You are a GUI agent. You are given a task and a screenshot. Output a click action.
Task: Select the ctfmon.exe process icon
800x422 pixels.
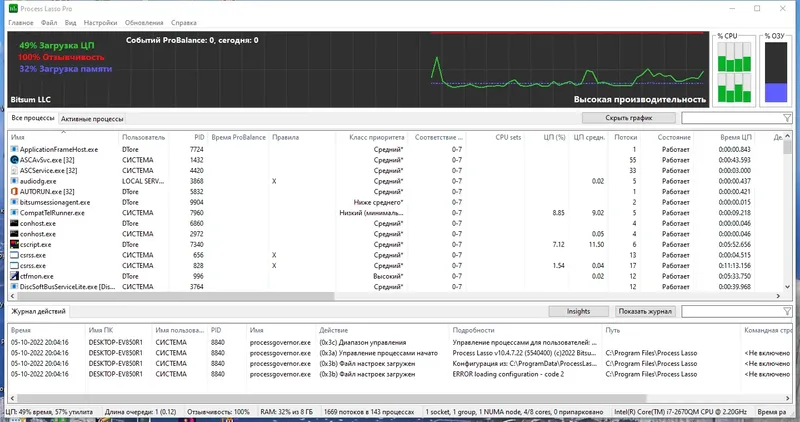(14, 276)
